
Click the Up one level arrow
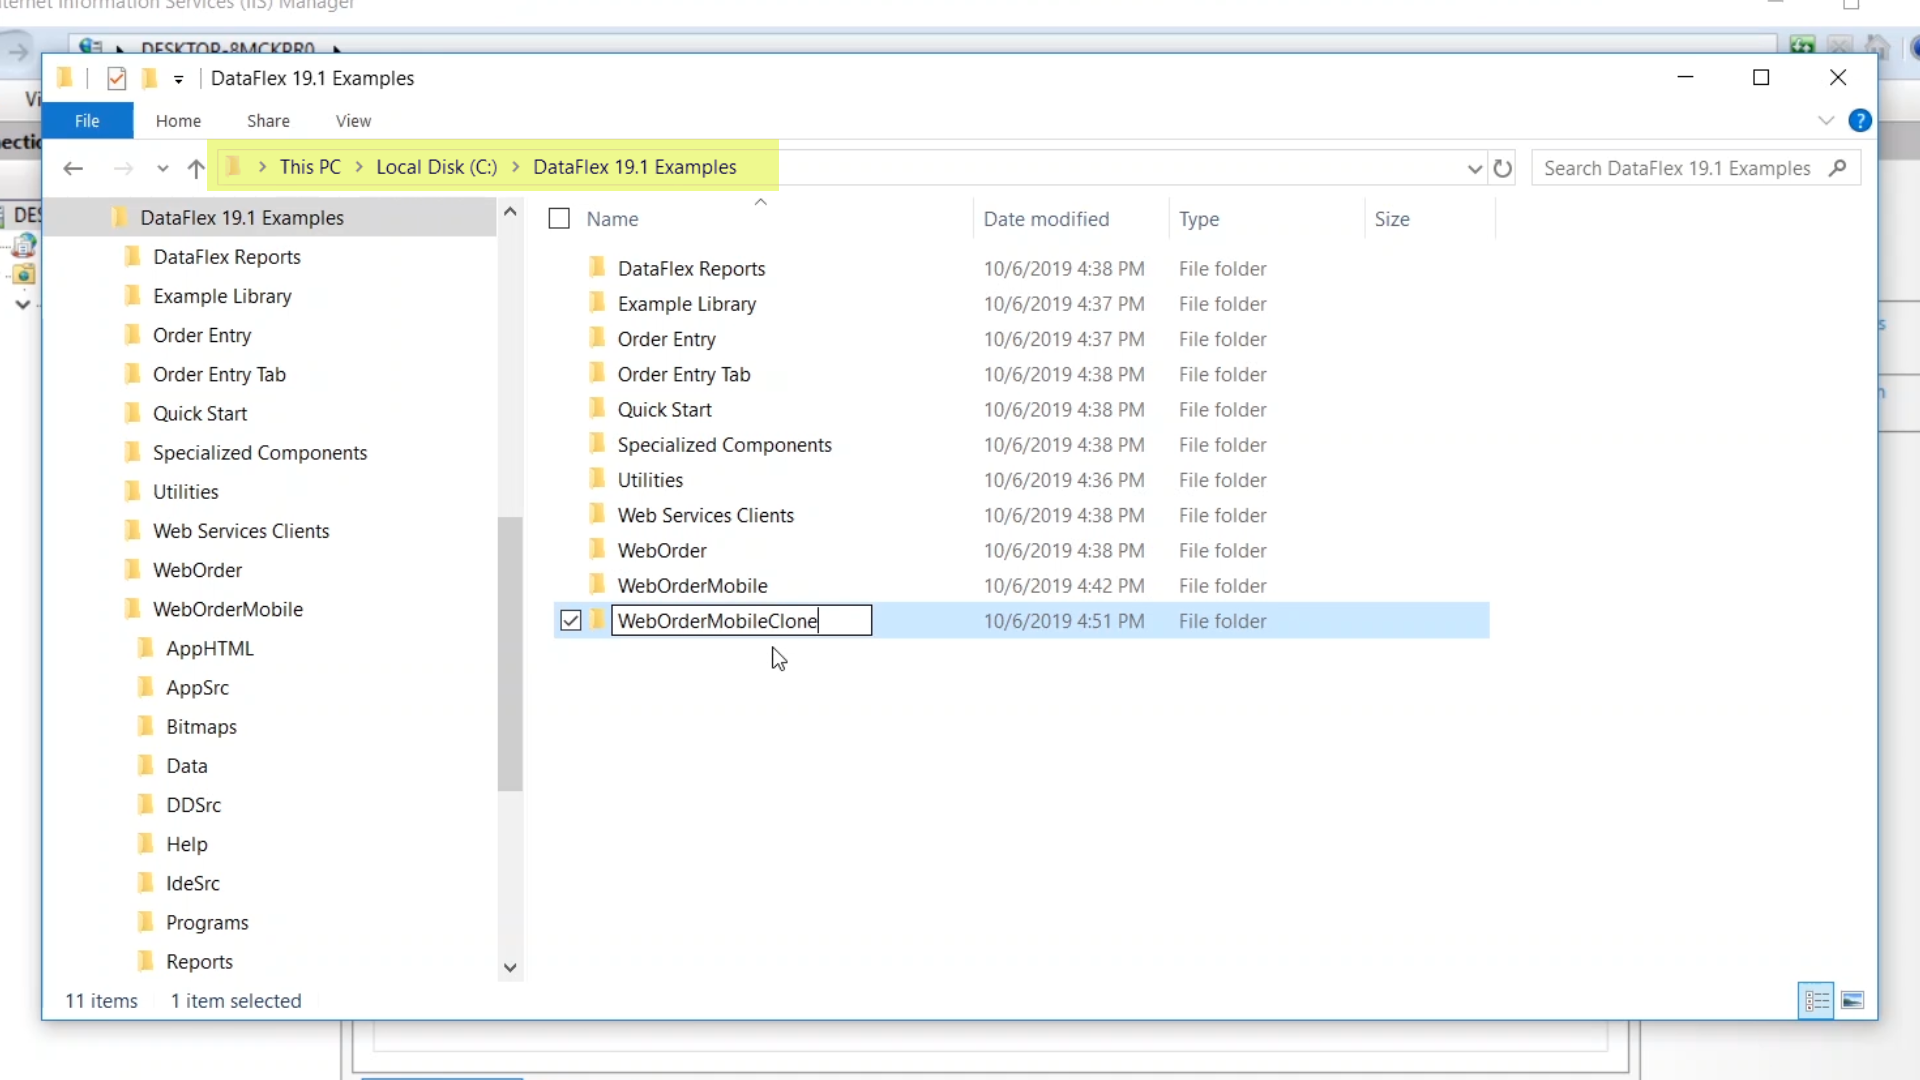tap(196, 168)
